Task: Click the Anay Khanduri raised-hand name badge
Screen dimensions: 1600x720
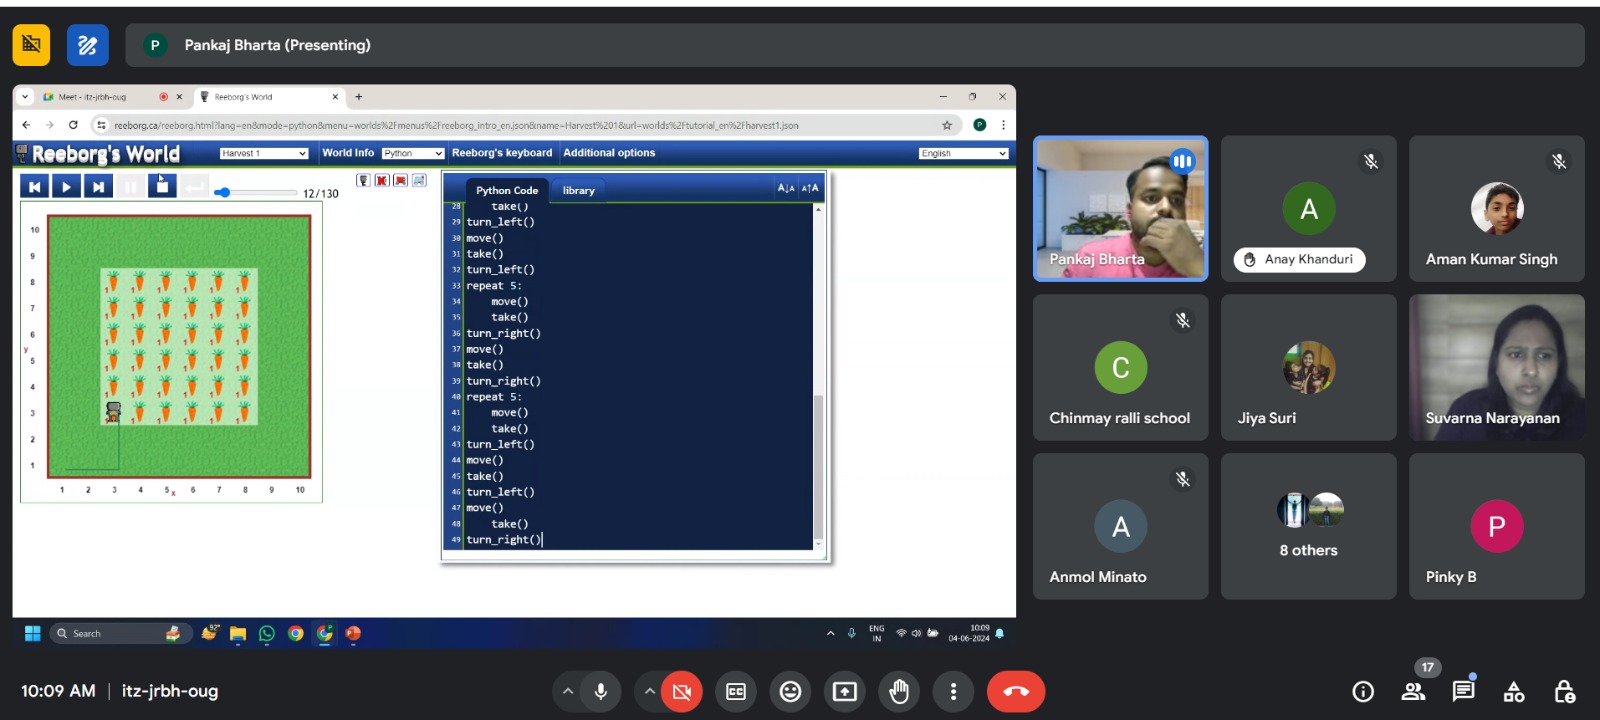Action: (1299, 260)
